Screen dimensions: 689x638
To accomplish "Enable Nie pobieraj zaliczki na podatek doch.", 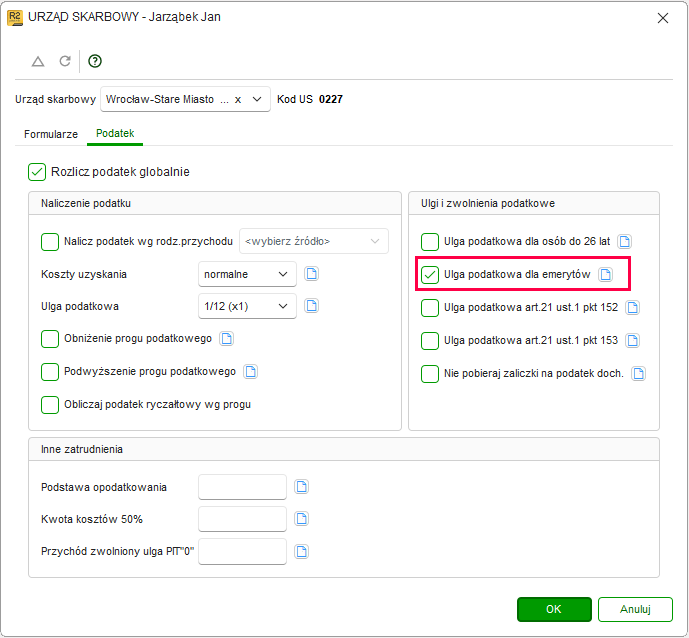I will [x=430, y=374].
